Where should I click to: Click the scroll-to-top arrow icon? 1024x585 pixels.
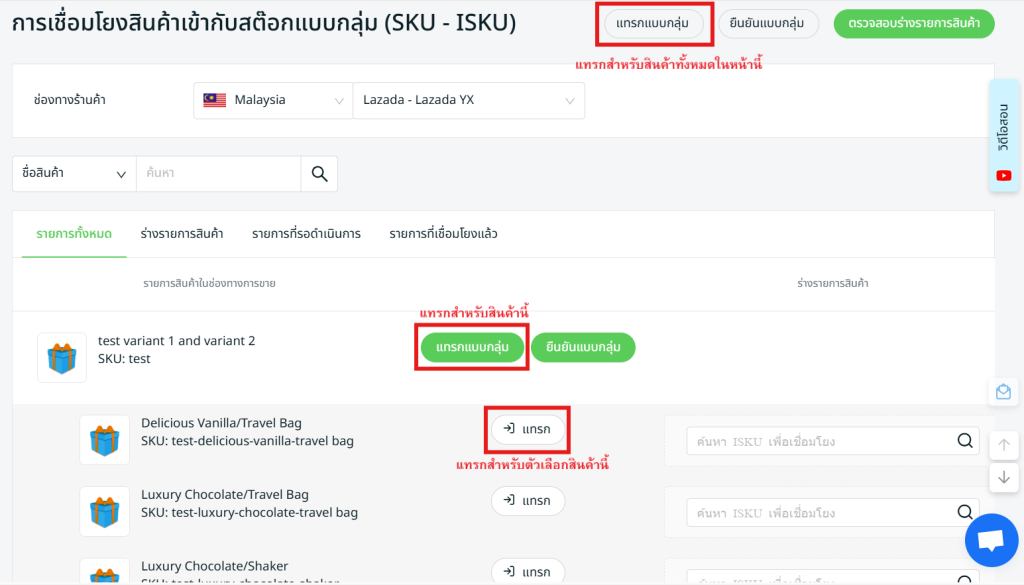1003,445
